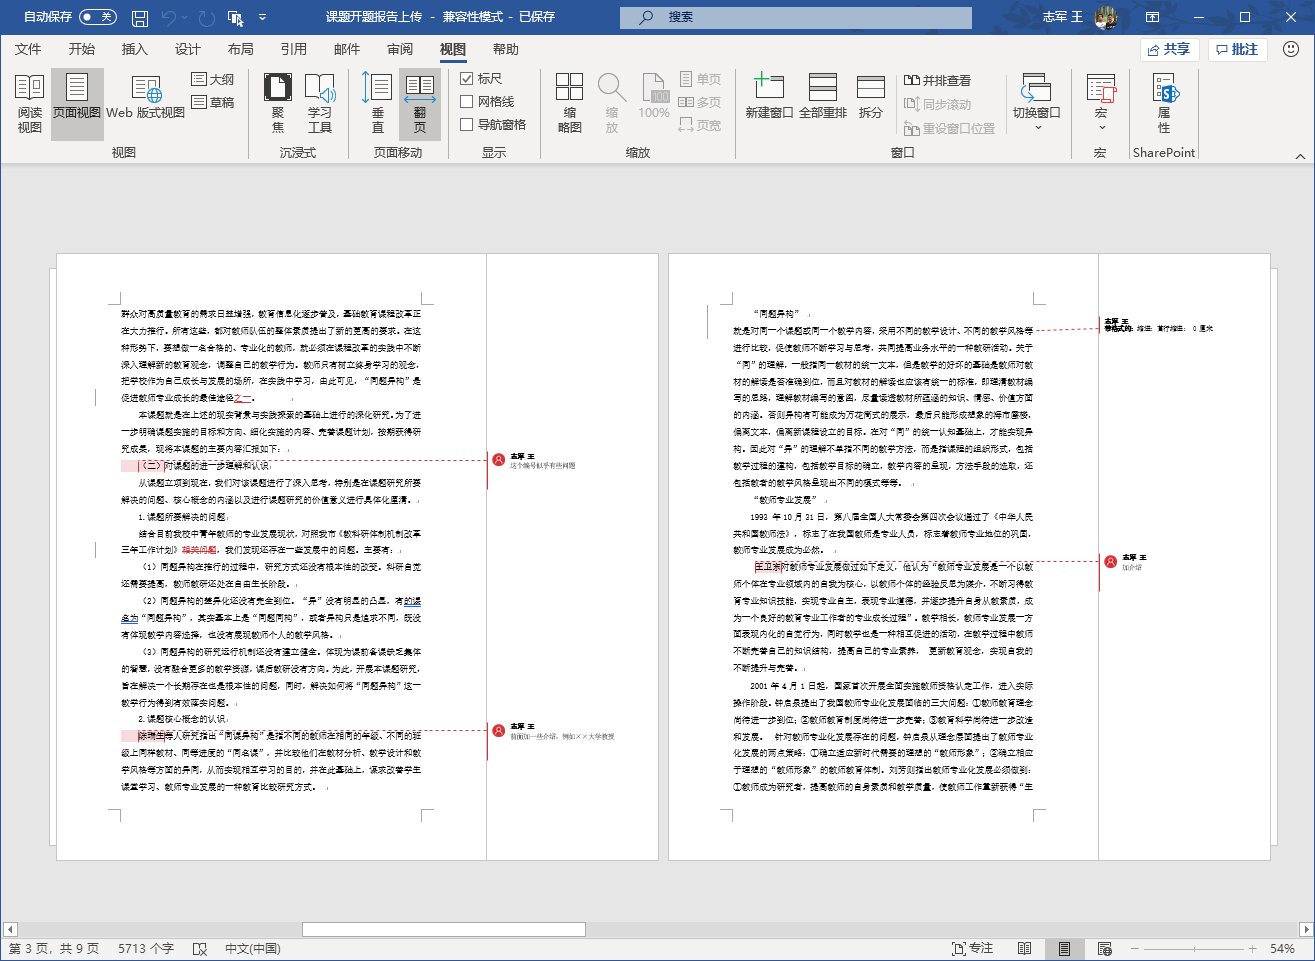The width and height of the screenshot is (1315, 961).
Task: Open thumbnails zoom view
Action: (x=570, y=103)
